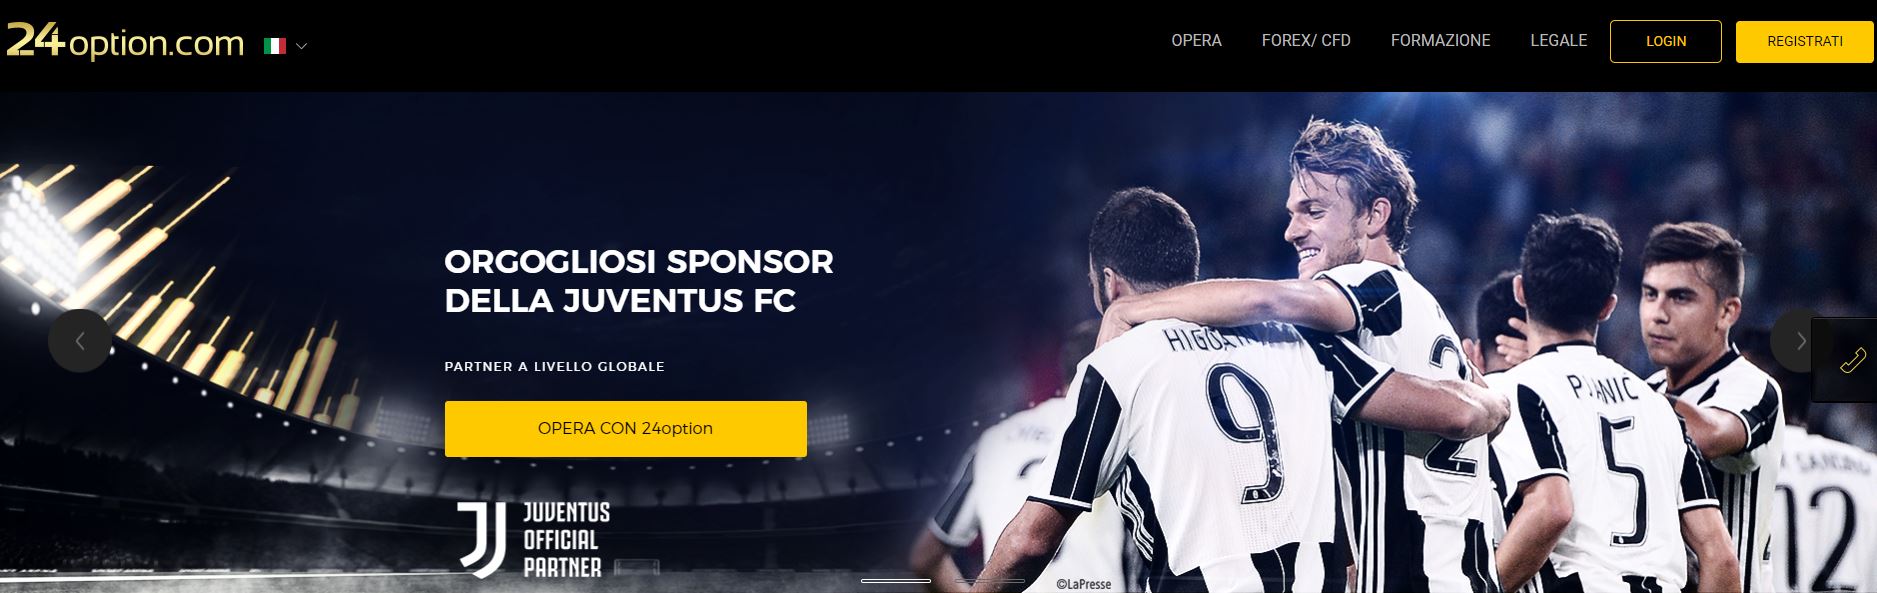This screenshot has width=1877, height=593.
Task: Click the LOGIN button
Action: pyautogui.click(x=1666, y=42)
